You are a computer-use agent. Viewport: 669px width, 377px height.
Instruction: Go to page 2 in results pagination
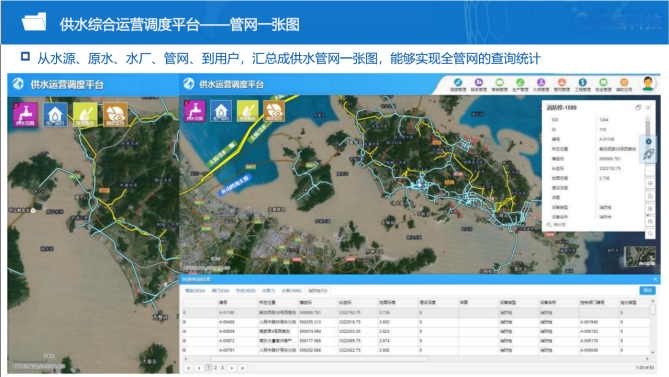215,368
